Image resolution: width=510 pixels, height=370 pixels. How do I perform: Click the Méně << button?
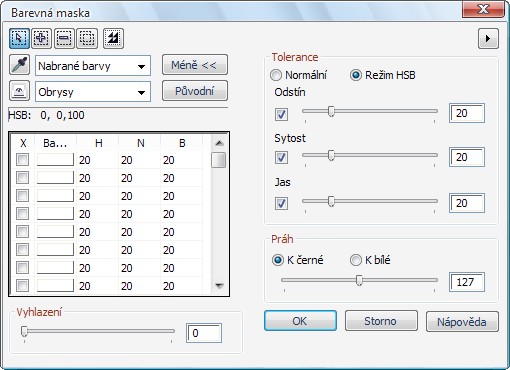point(195,65)
